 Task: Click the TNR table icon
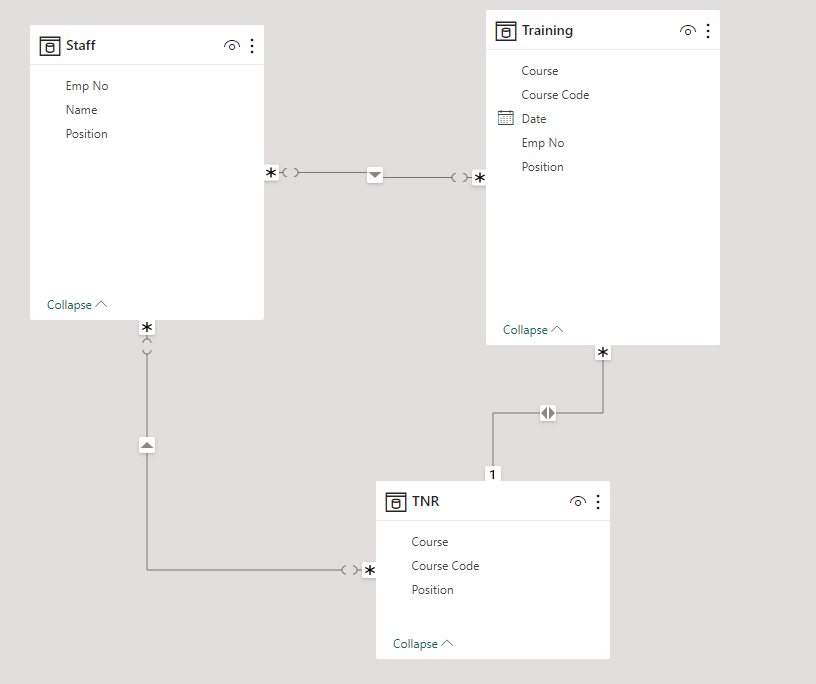pos(396,502)
